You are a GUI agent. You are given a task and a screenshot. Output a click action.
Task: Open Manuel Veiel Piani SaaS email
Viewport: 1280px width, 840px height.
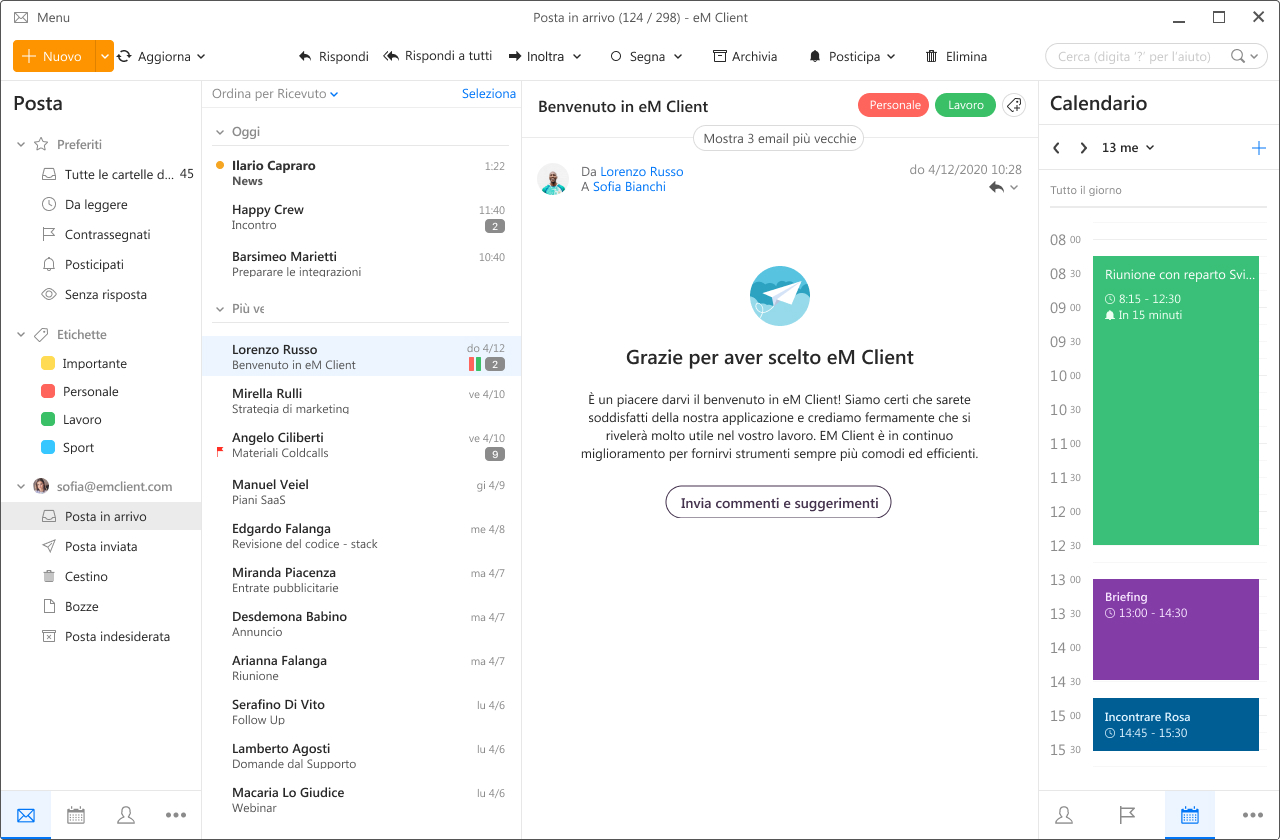tap(361, 491)
